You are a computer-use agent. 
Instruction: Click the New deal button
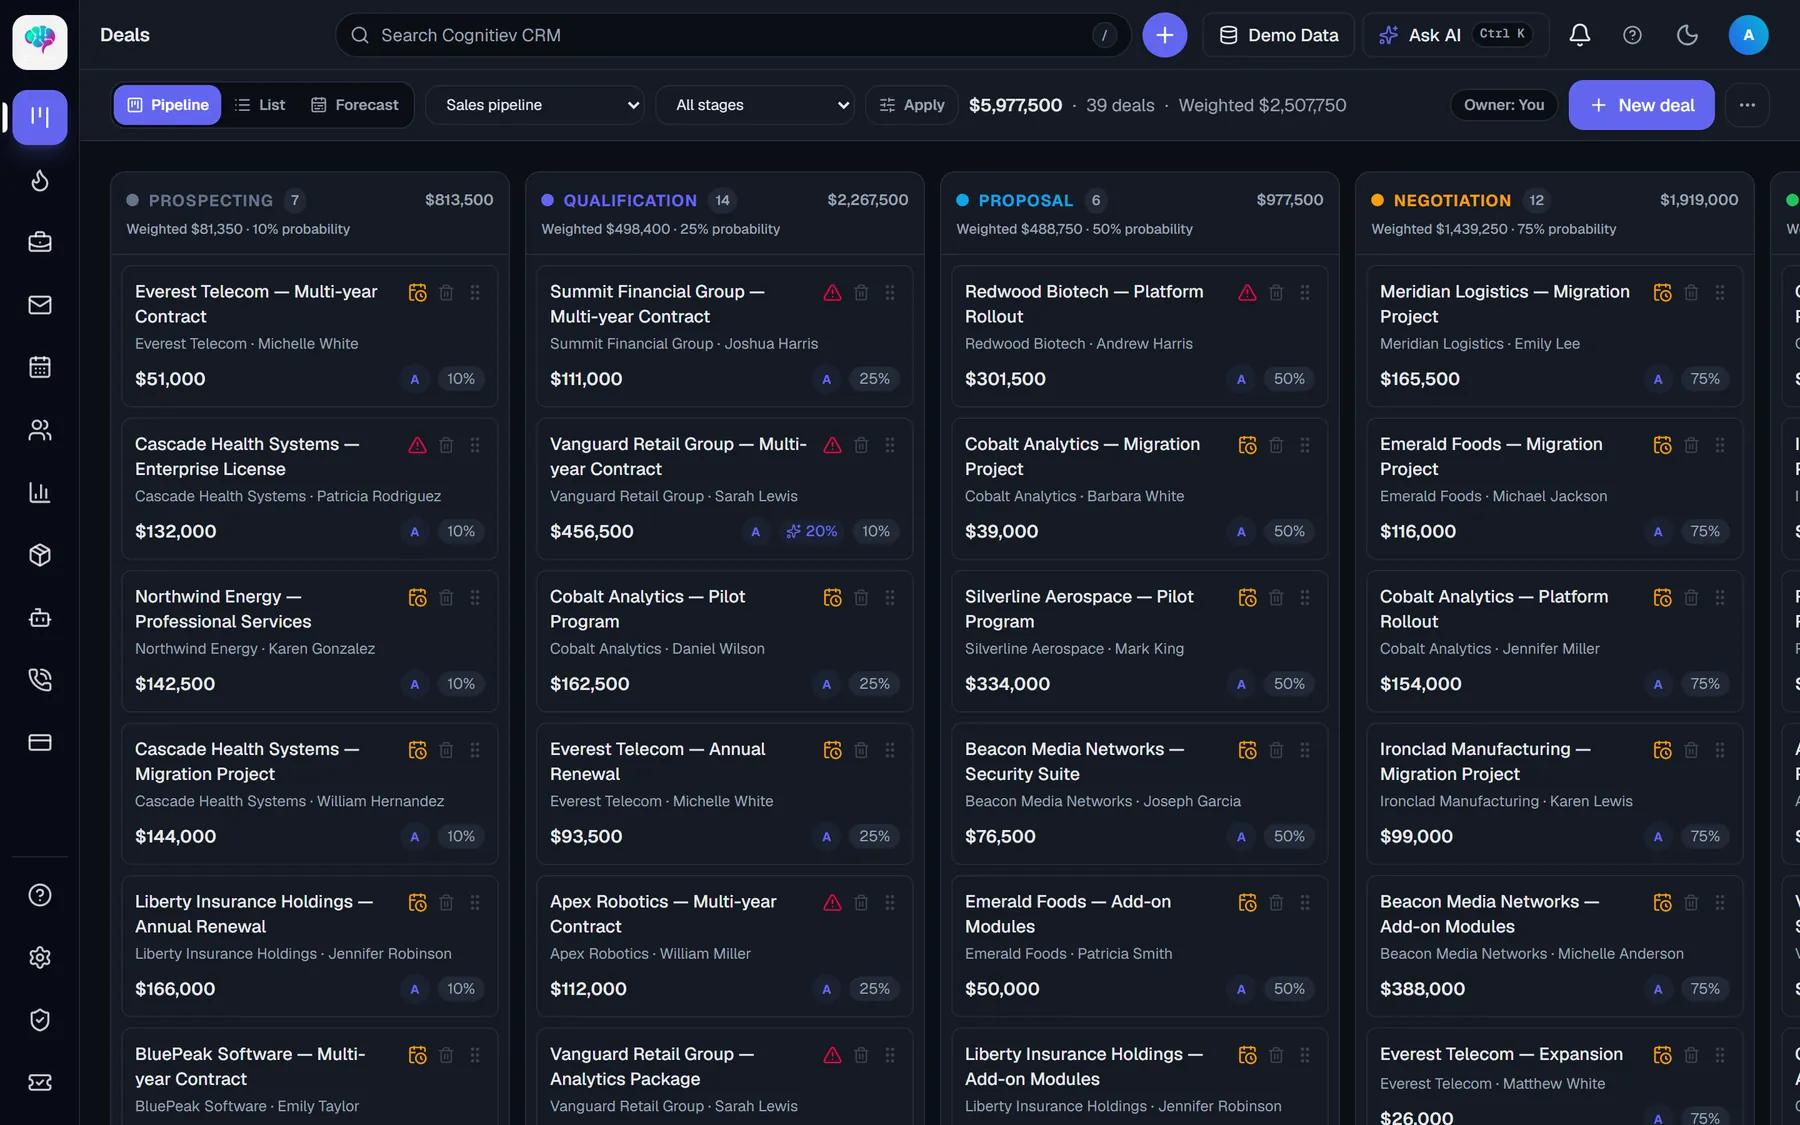(1641, 105)
